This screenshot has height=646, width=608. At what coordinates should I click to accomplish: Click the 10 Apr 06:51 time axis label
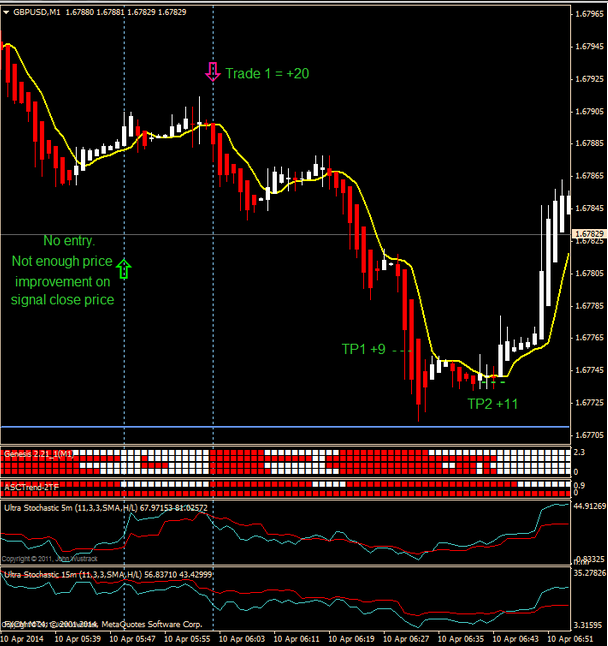[x=570, y=639]
